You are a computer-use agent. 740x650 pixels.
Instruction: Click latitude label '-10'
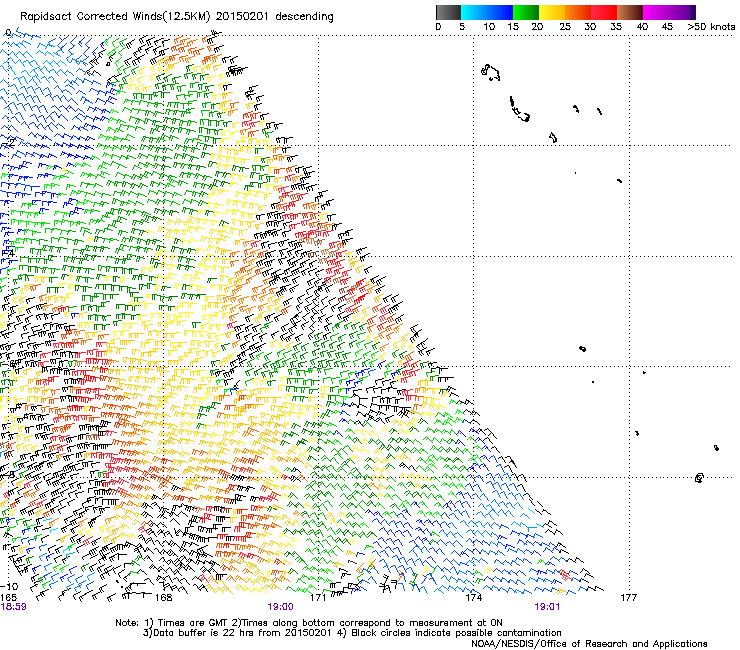pos(9,587)
